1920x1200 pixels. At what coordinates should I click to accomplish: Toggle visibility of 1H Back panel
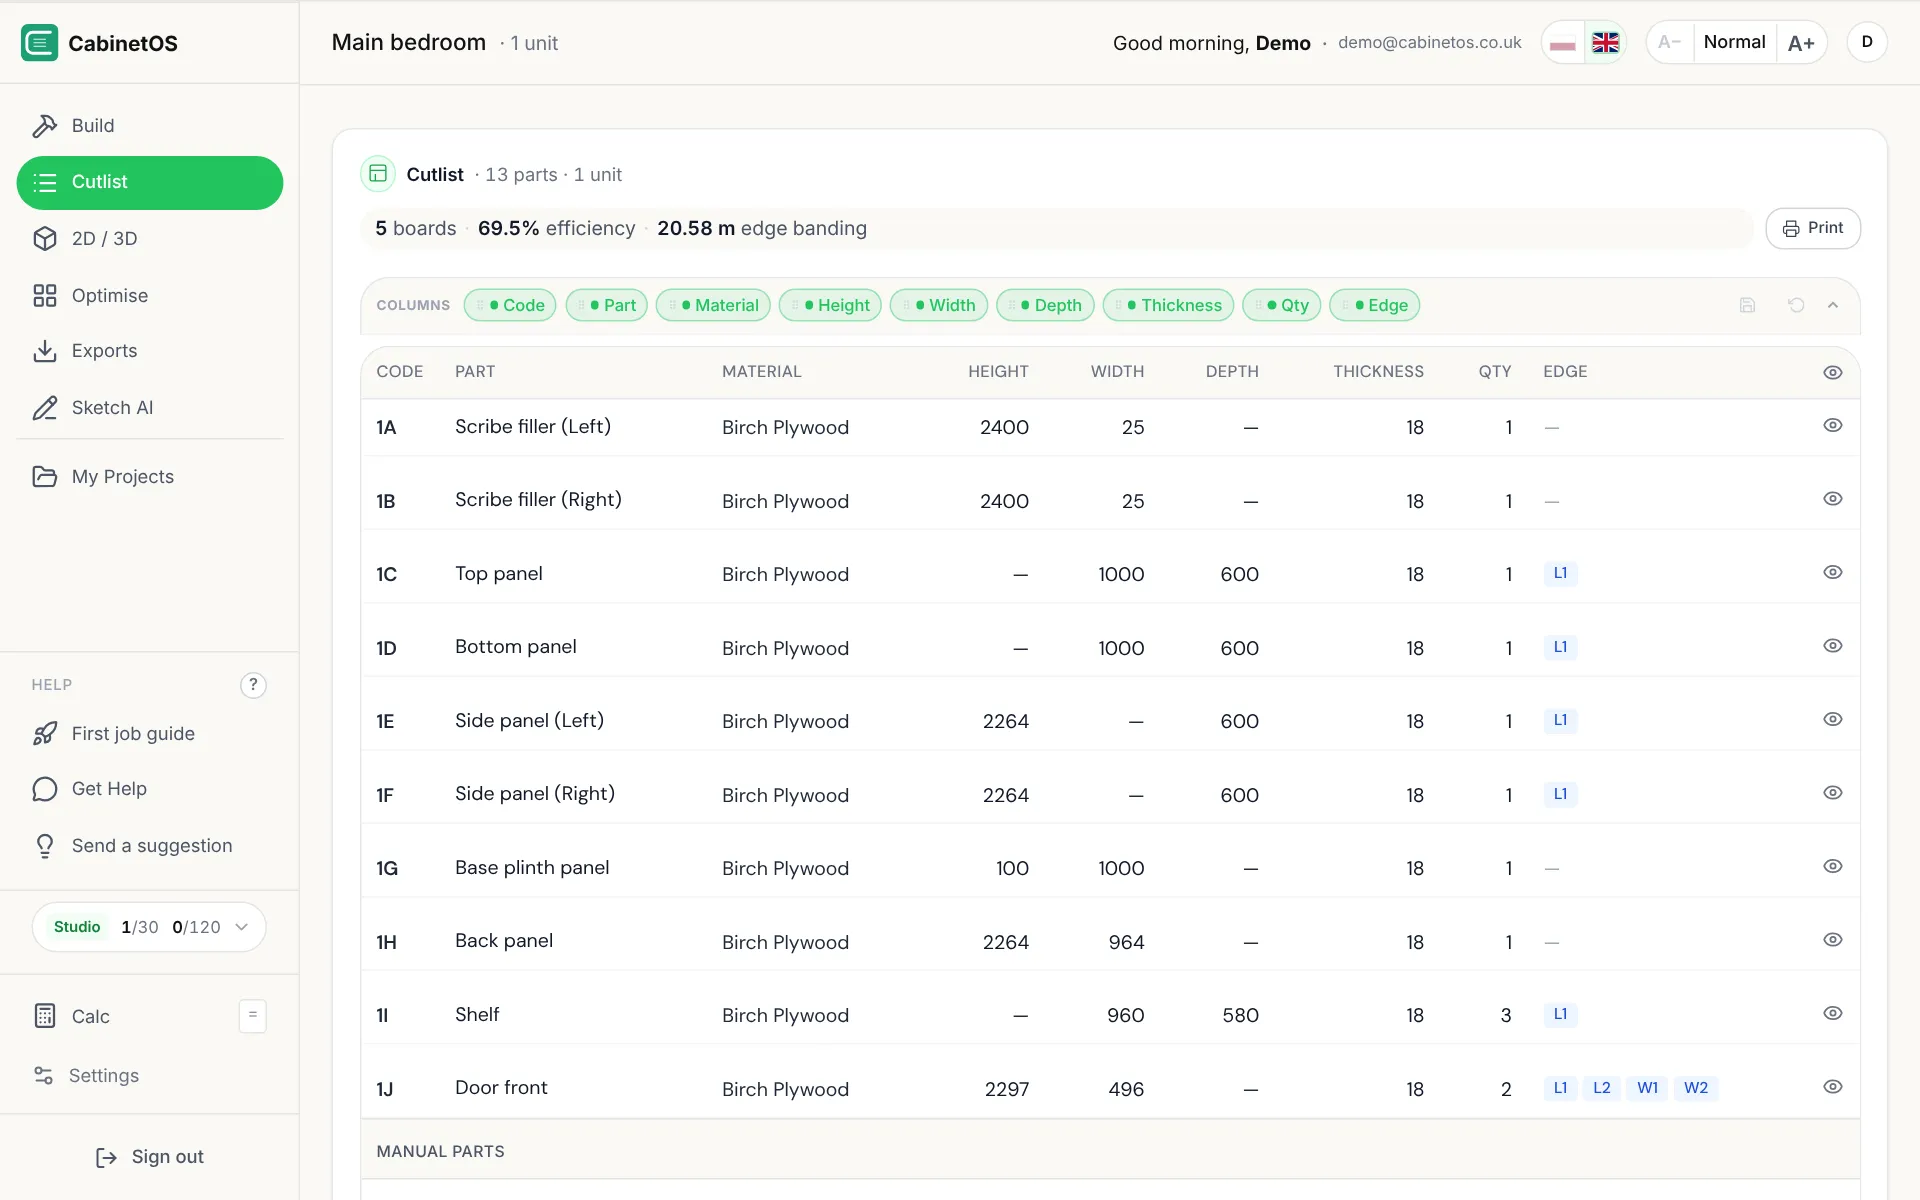(1832, 940)
